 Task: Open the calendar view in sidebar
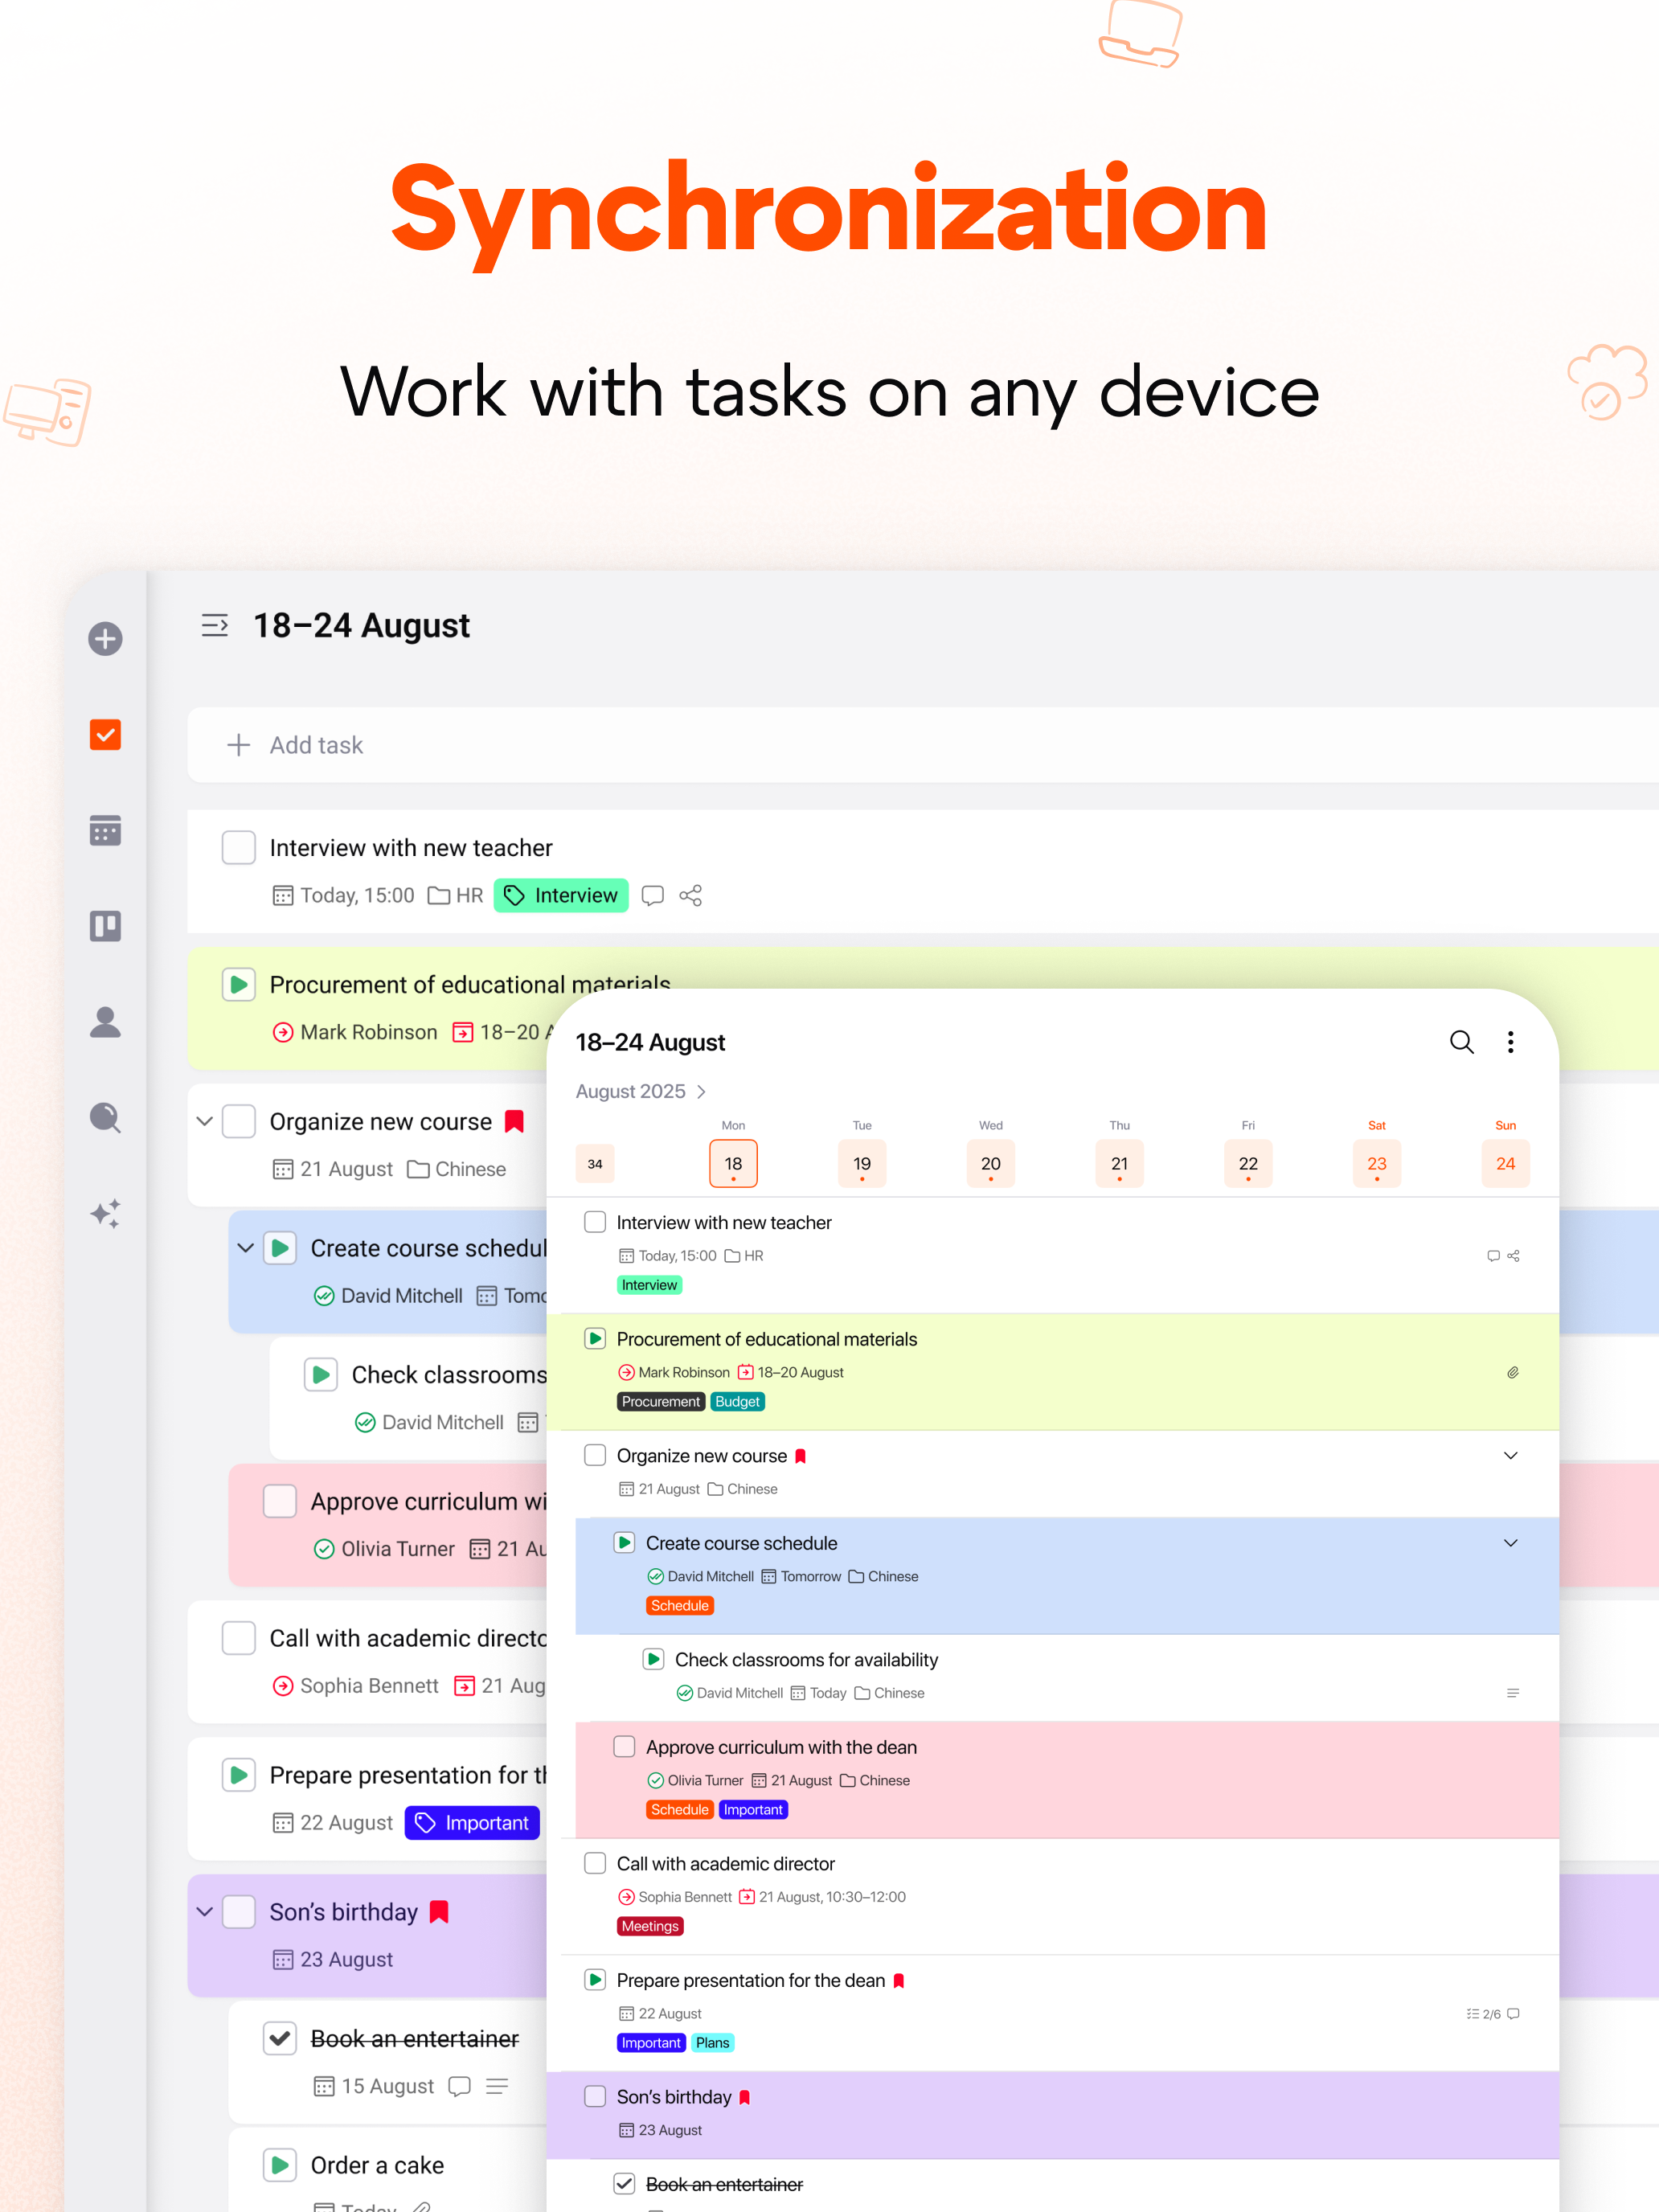(105, 830)
